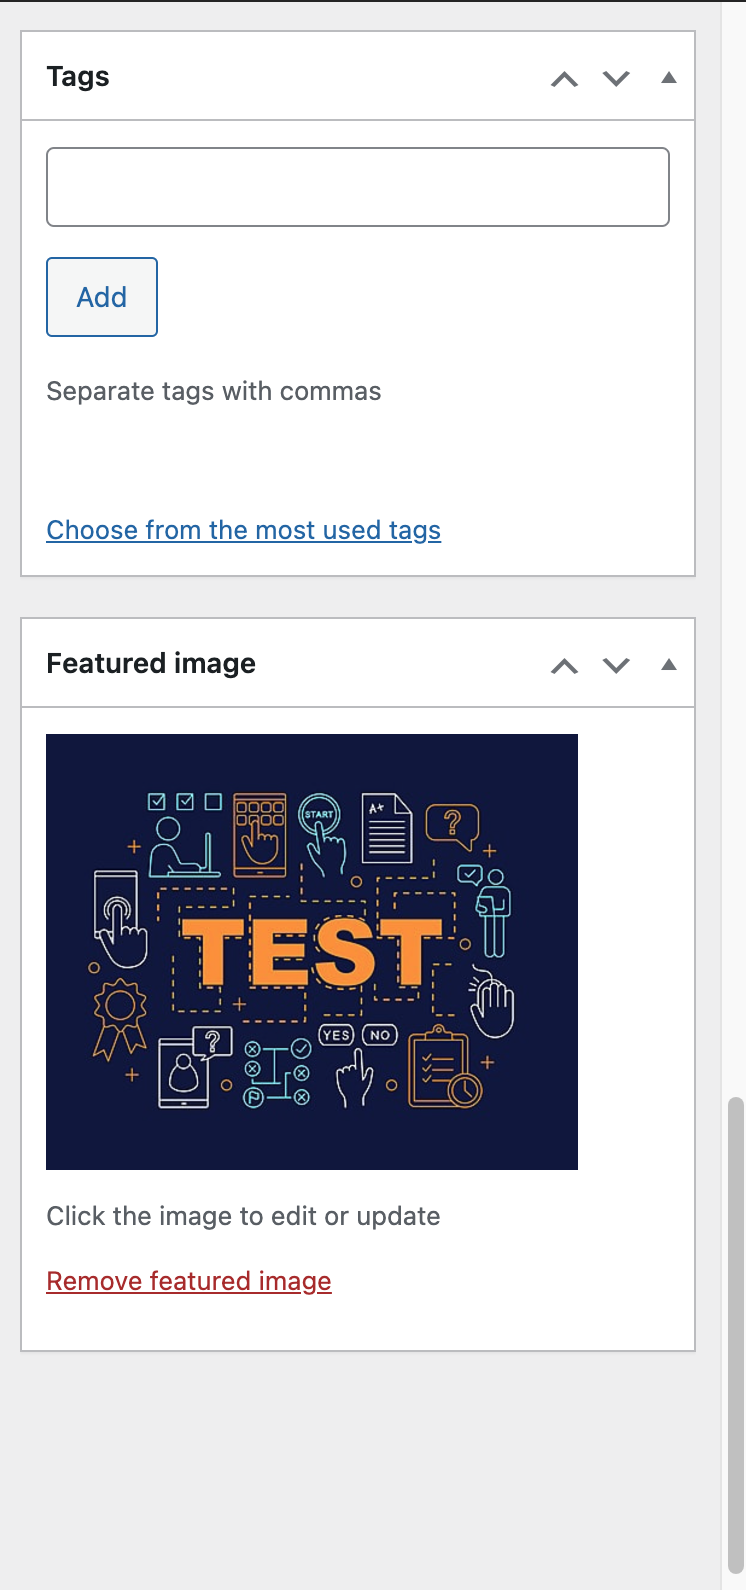This screenshot has width=746, height=1590.
Task: Click the clipboard with clock icon in the thumbnail
Action: coord(445,1068)
